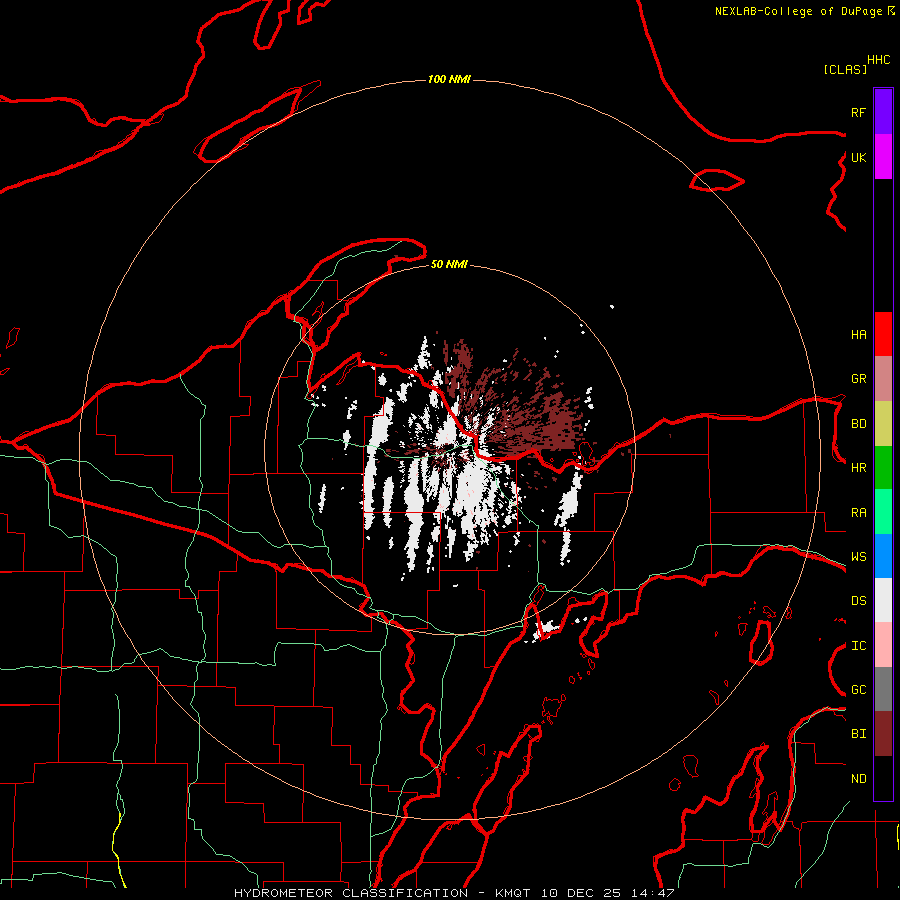This screenshot has width=900, height=900.
Task: Click the RF legend label
Action: 858,112
